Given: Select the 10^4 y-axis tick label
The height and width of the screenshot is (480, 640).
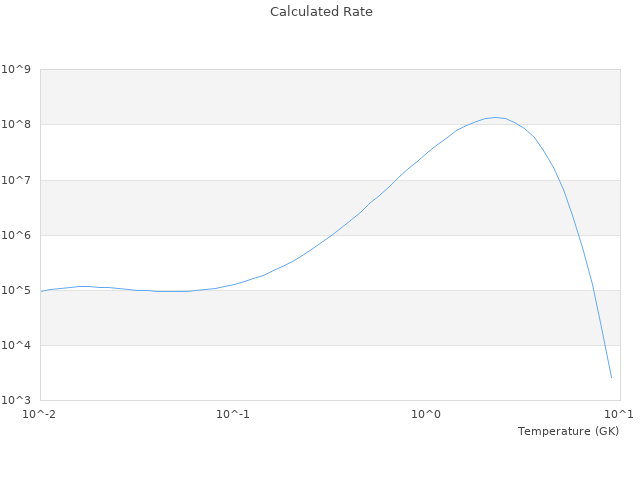Looking at the screenshot, I should (16, 345).
